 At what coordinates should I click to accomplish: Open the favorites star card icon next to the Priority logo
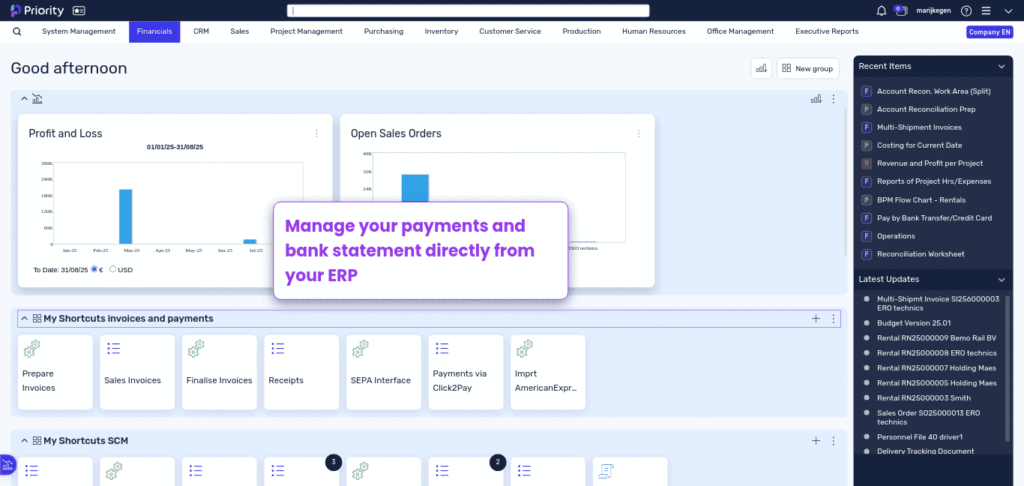[78, 10]
